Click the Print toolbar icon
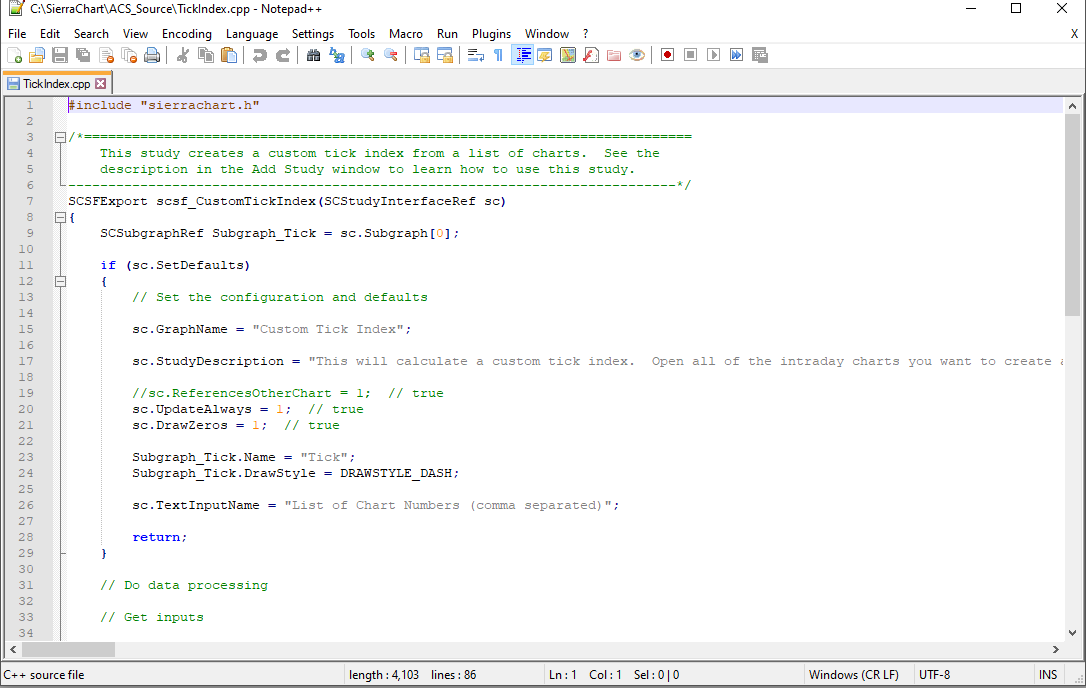 click(152, 55)
